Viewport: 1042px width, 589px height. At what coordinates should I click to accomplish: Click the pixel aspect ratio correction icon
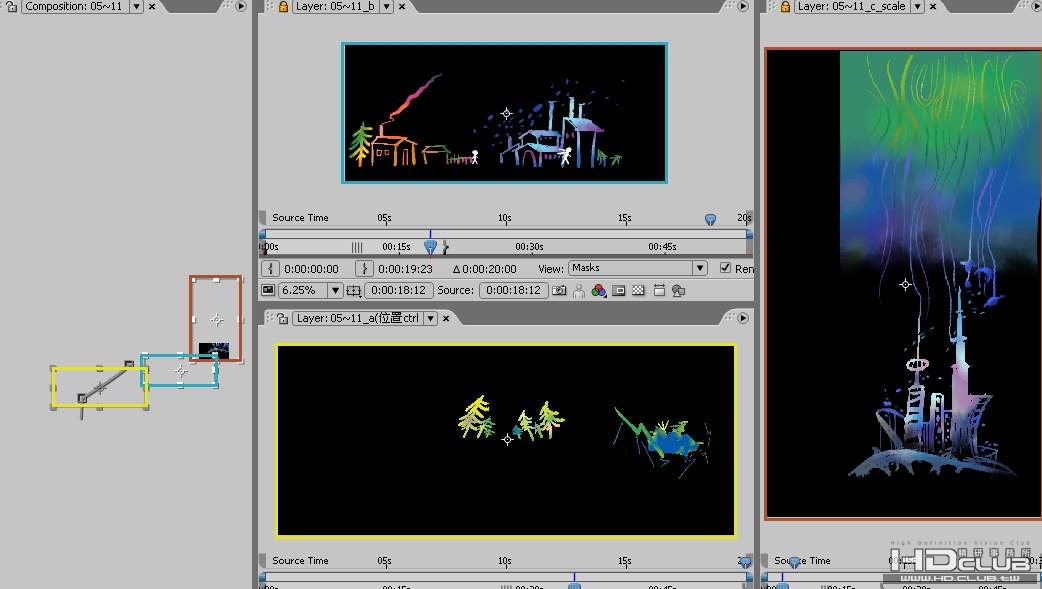point(659,291)
